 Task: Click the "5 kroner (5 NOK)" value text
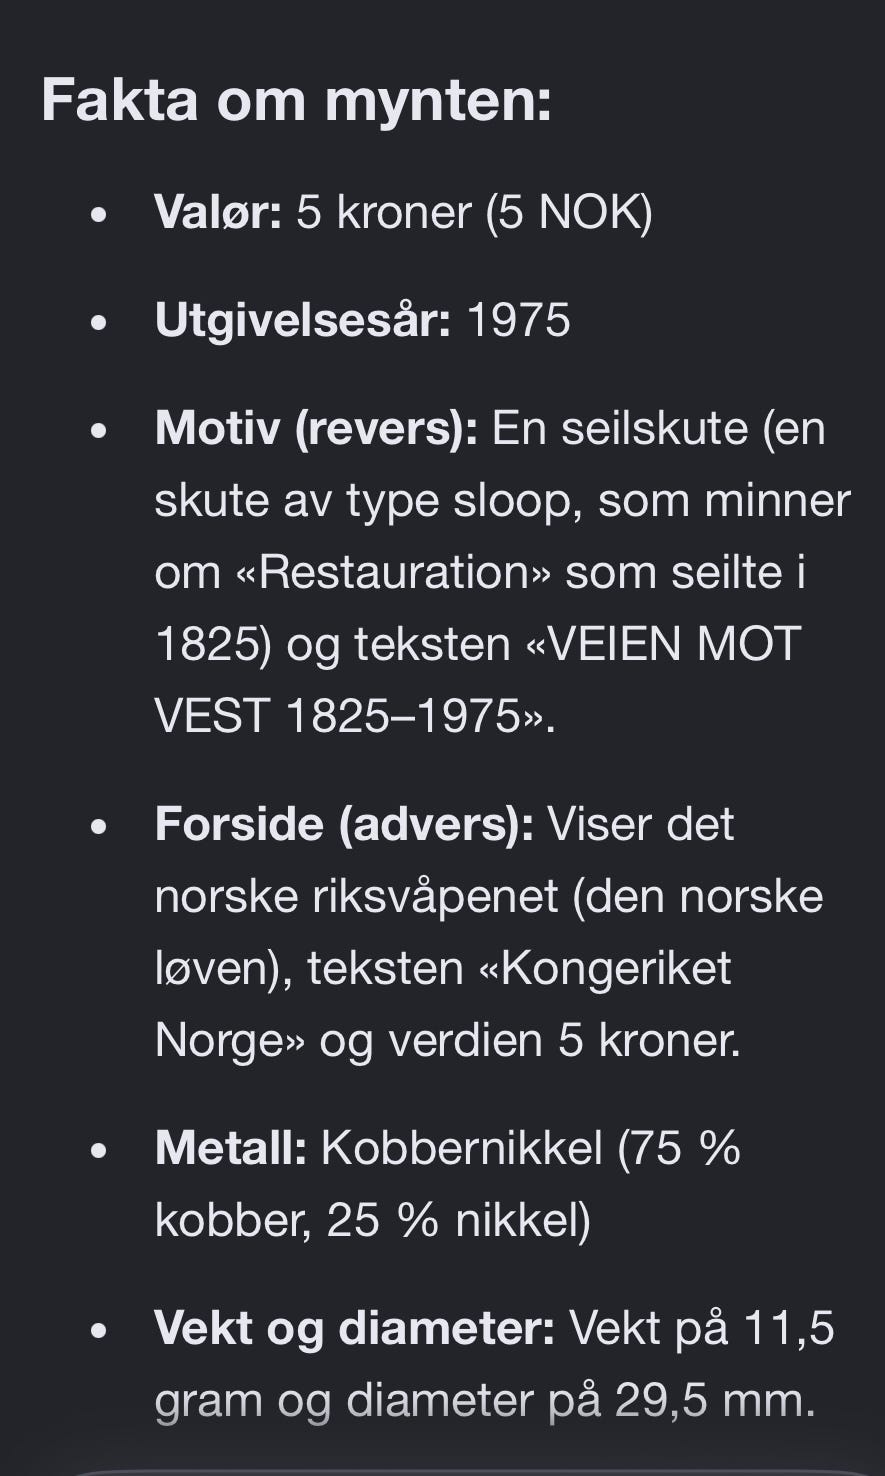click(474, 212)
